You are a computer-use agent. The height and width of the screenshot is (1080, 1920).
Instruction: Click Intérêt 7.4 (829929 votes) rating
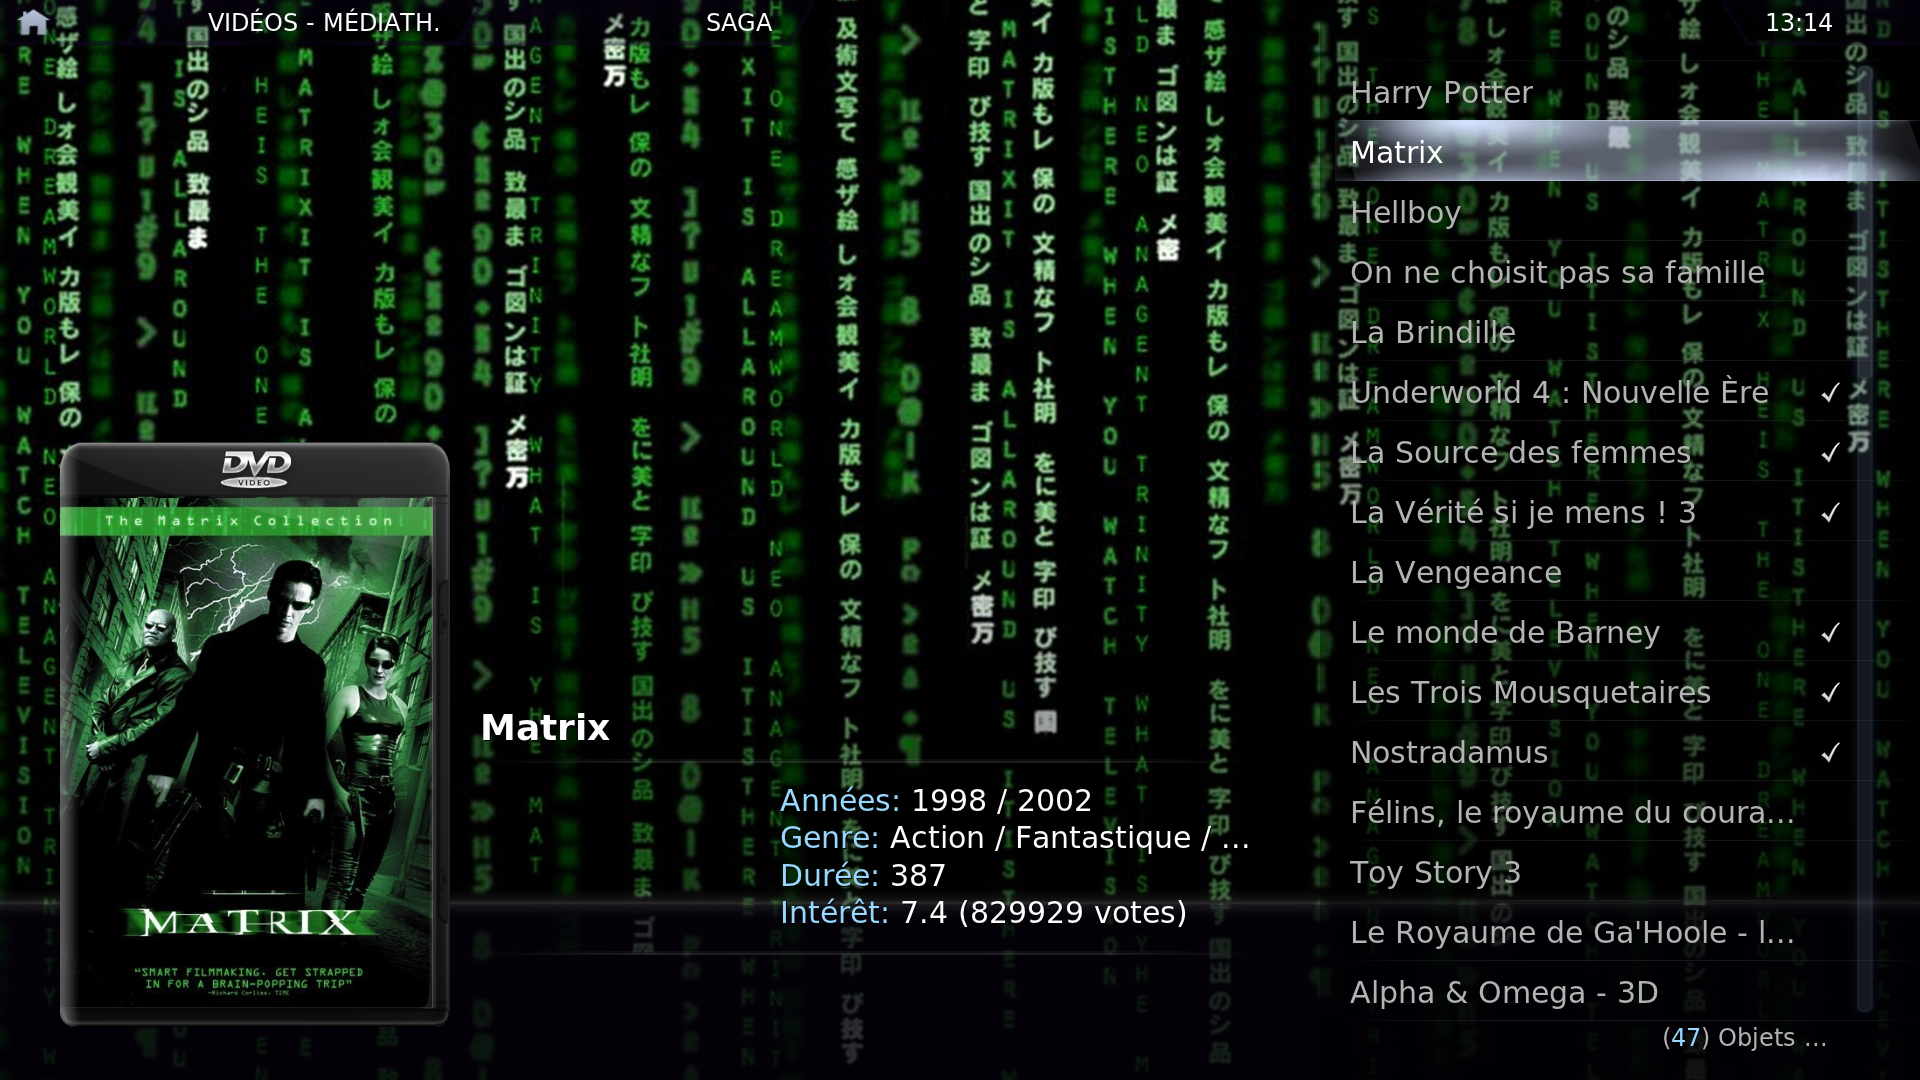(983, 912)
